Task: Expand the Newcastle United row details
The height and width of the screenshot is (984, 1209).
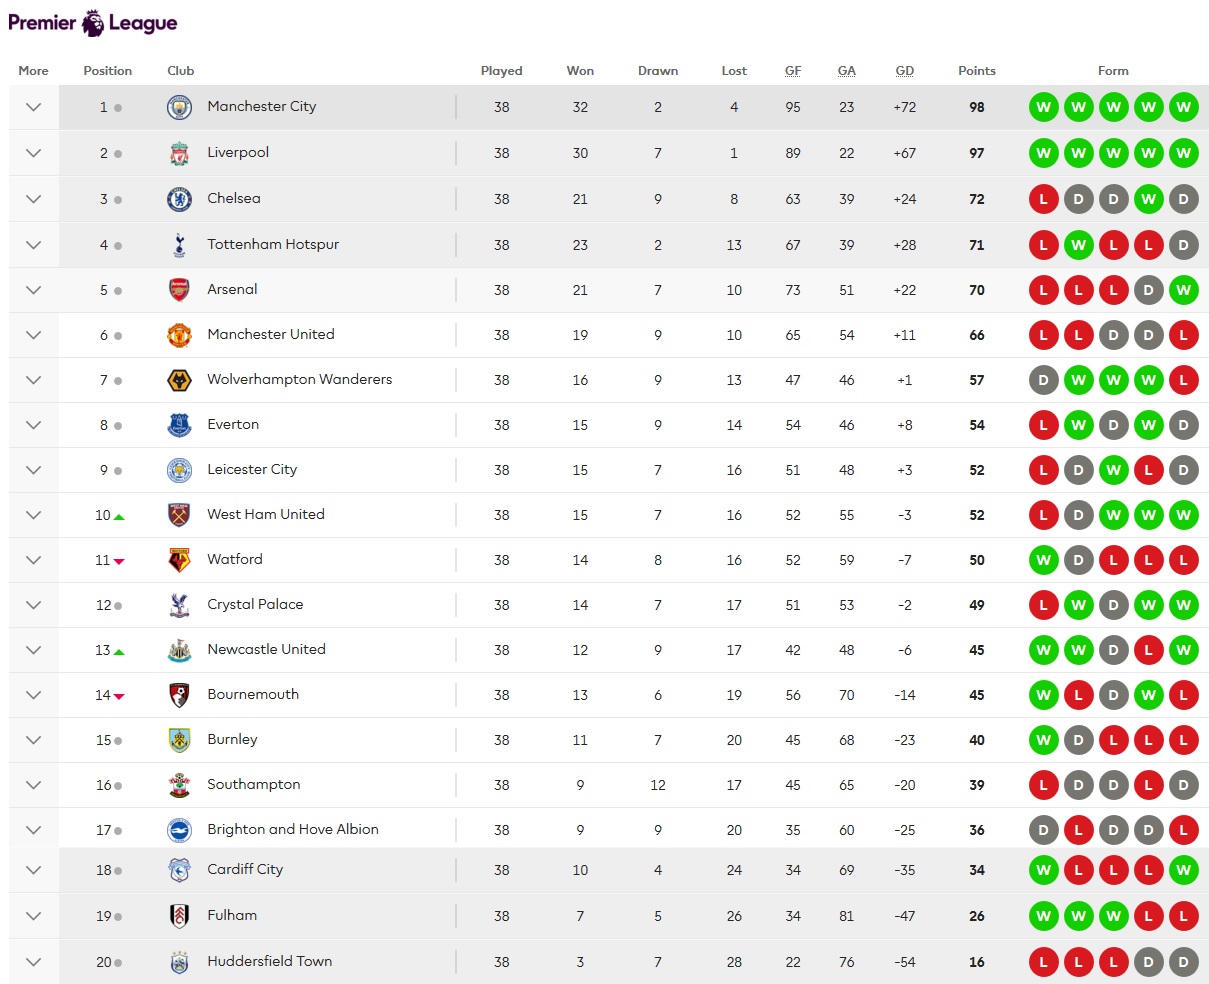Action: 33,650
